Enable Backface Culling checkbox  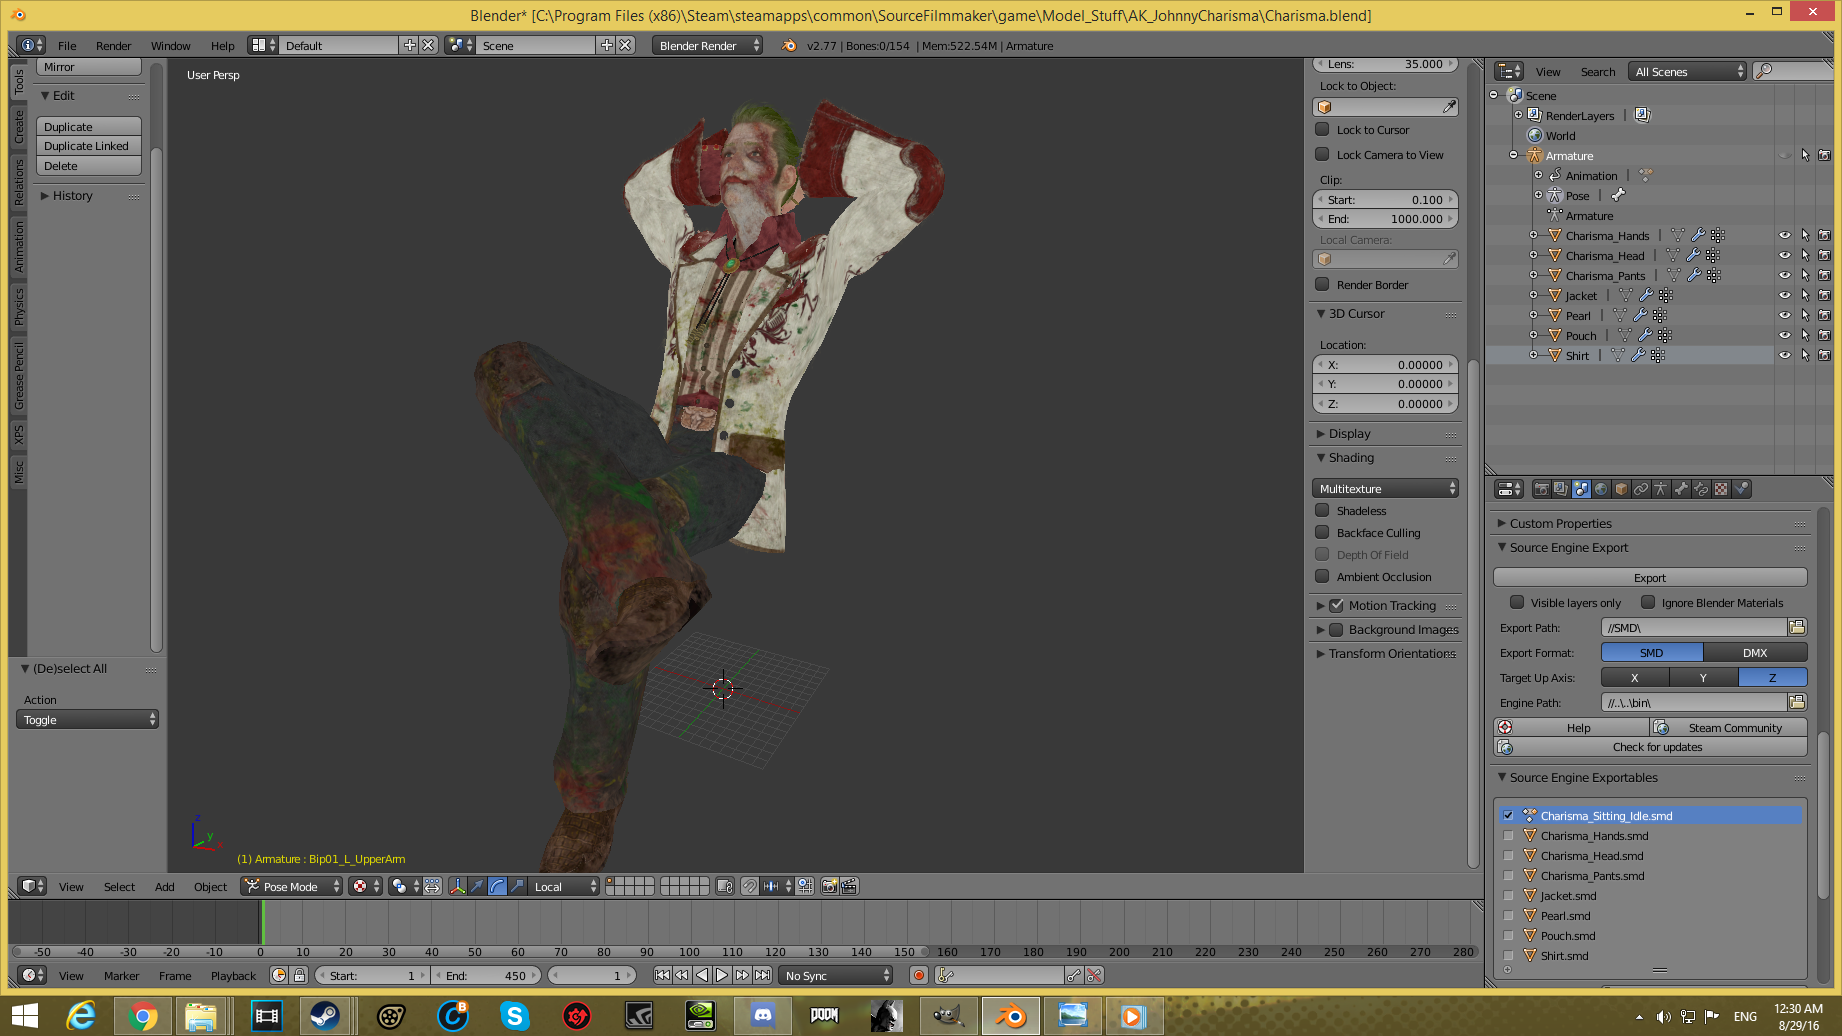click(x=1322, y=533)
